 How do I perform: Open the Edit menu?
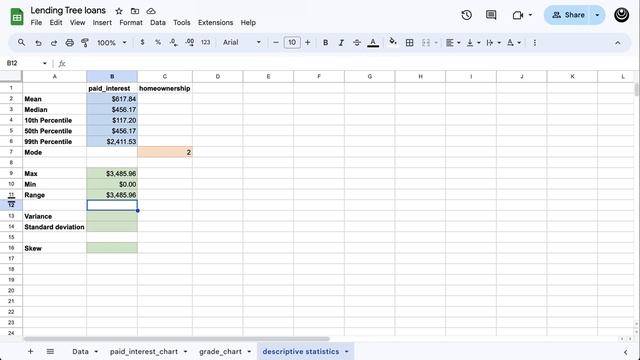pyautogui.click(x=56, y=23)
